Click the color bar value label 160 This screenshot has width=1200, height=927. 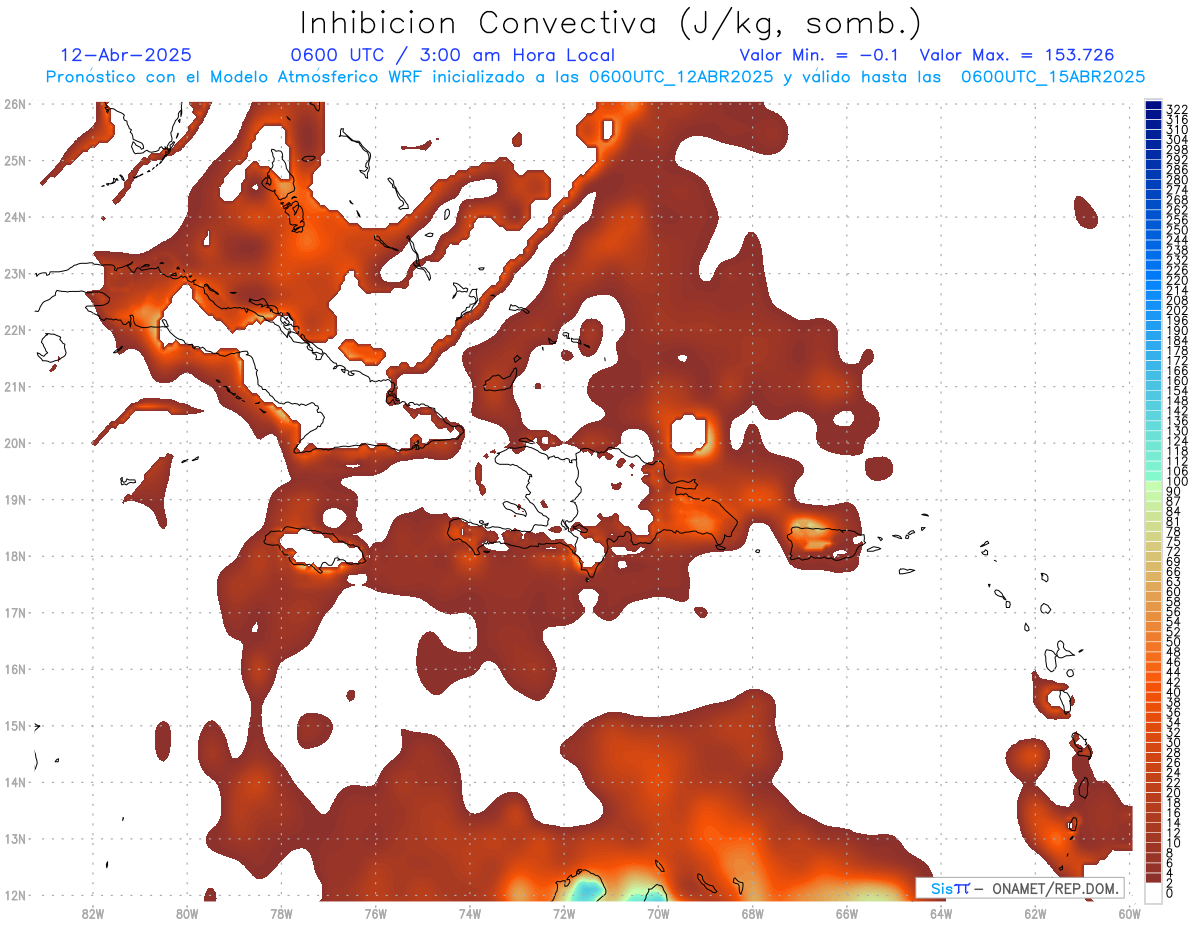pyautogui.click(x=1177, y=381)
